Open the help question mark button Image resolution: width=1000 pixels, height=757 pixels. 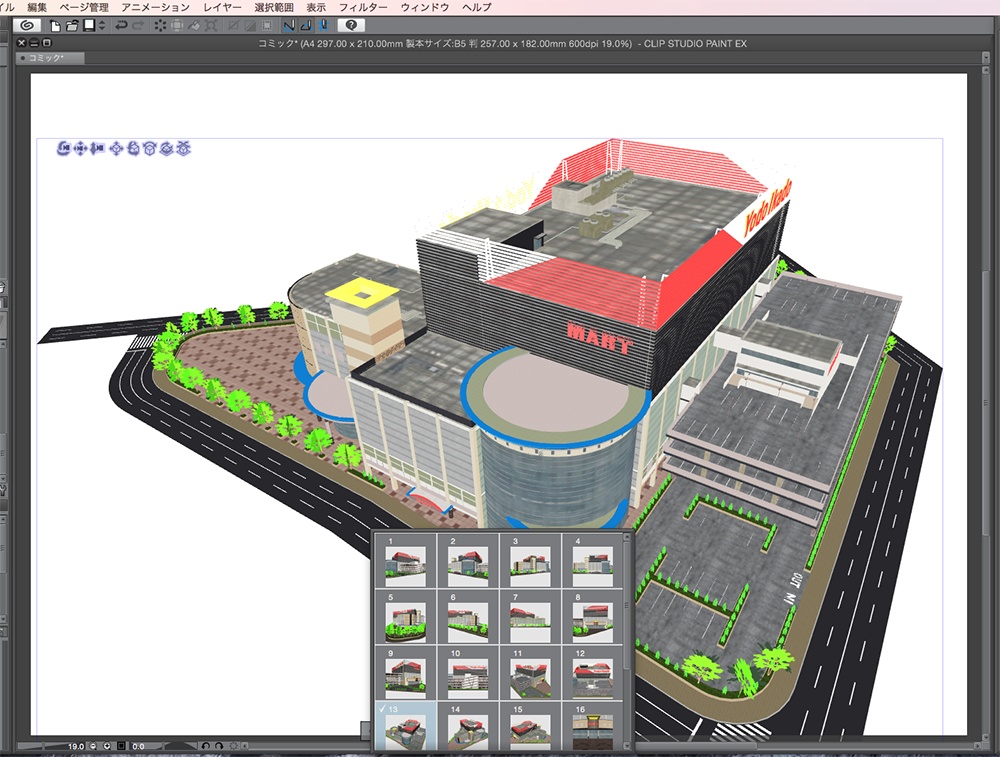pyautogui.click(x=351, y=25)
